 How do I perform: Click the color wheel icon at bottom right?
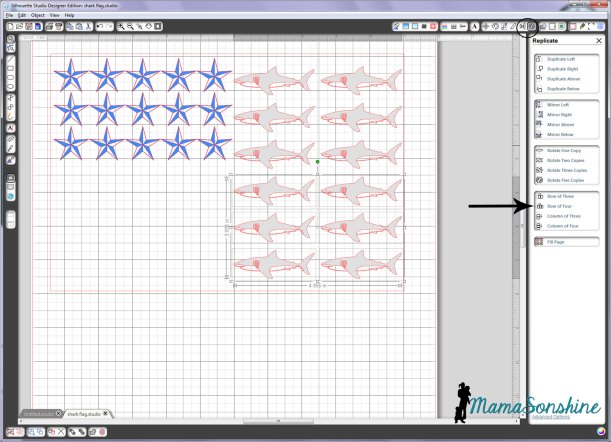(x=602, y=431)
